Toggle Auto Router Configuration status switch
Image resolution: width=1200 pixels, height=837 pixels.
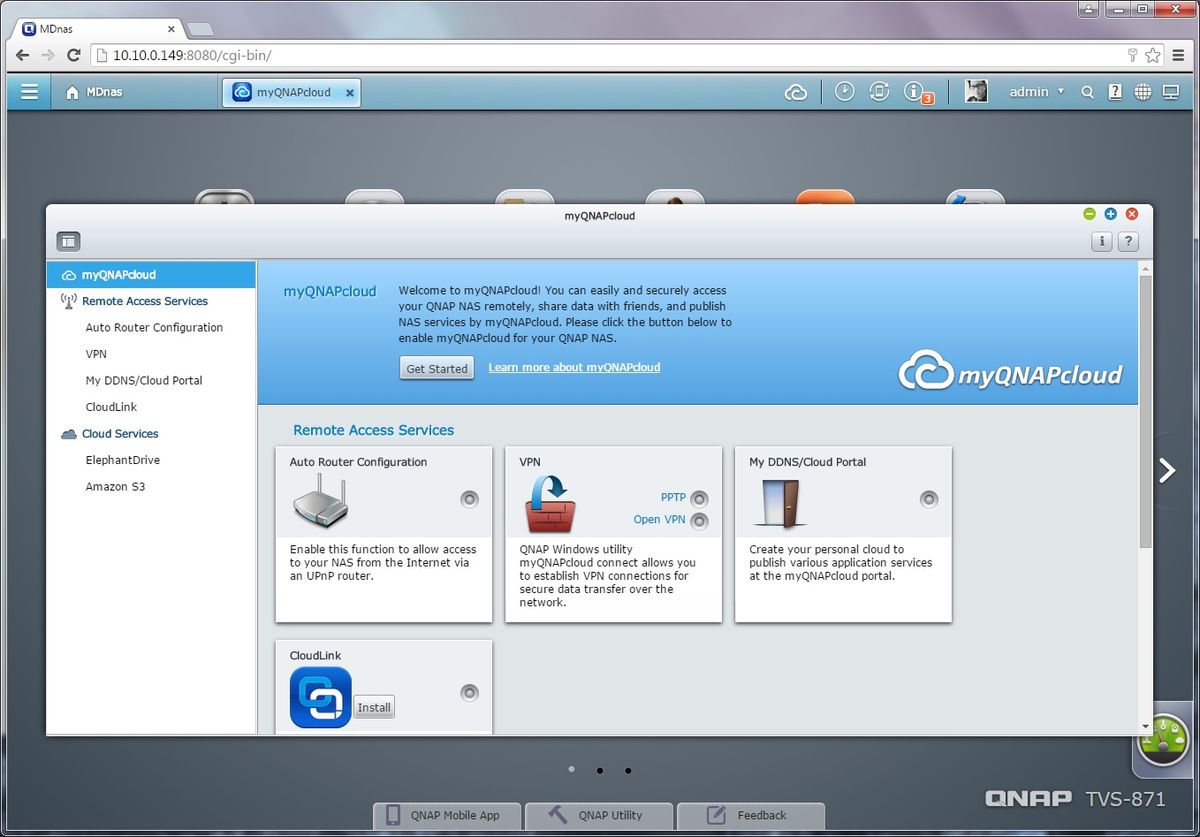[x=469, y=499]
